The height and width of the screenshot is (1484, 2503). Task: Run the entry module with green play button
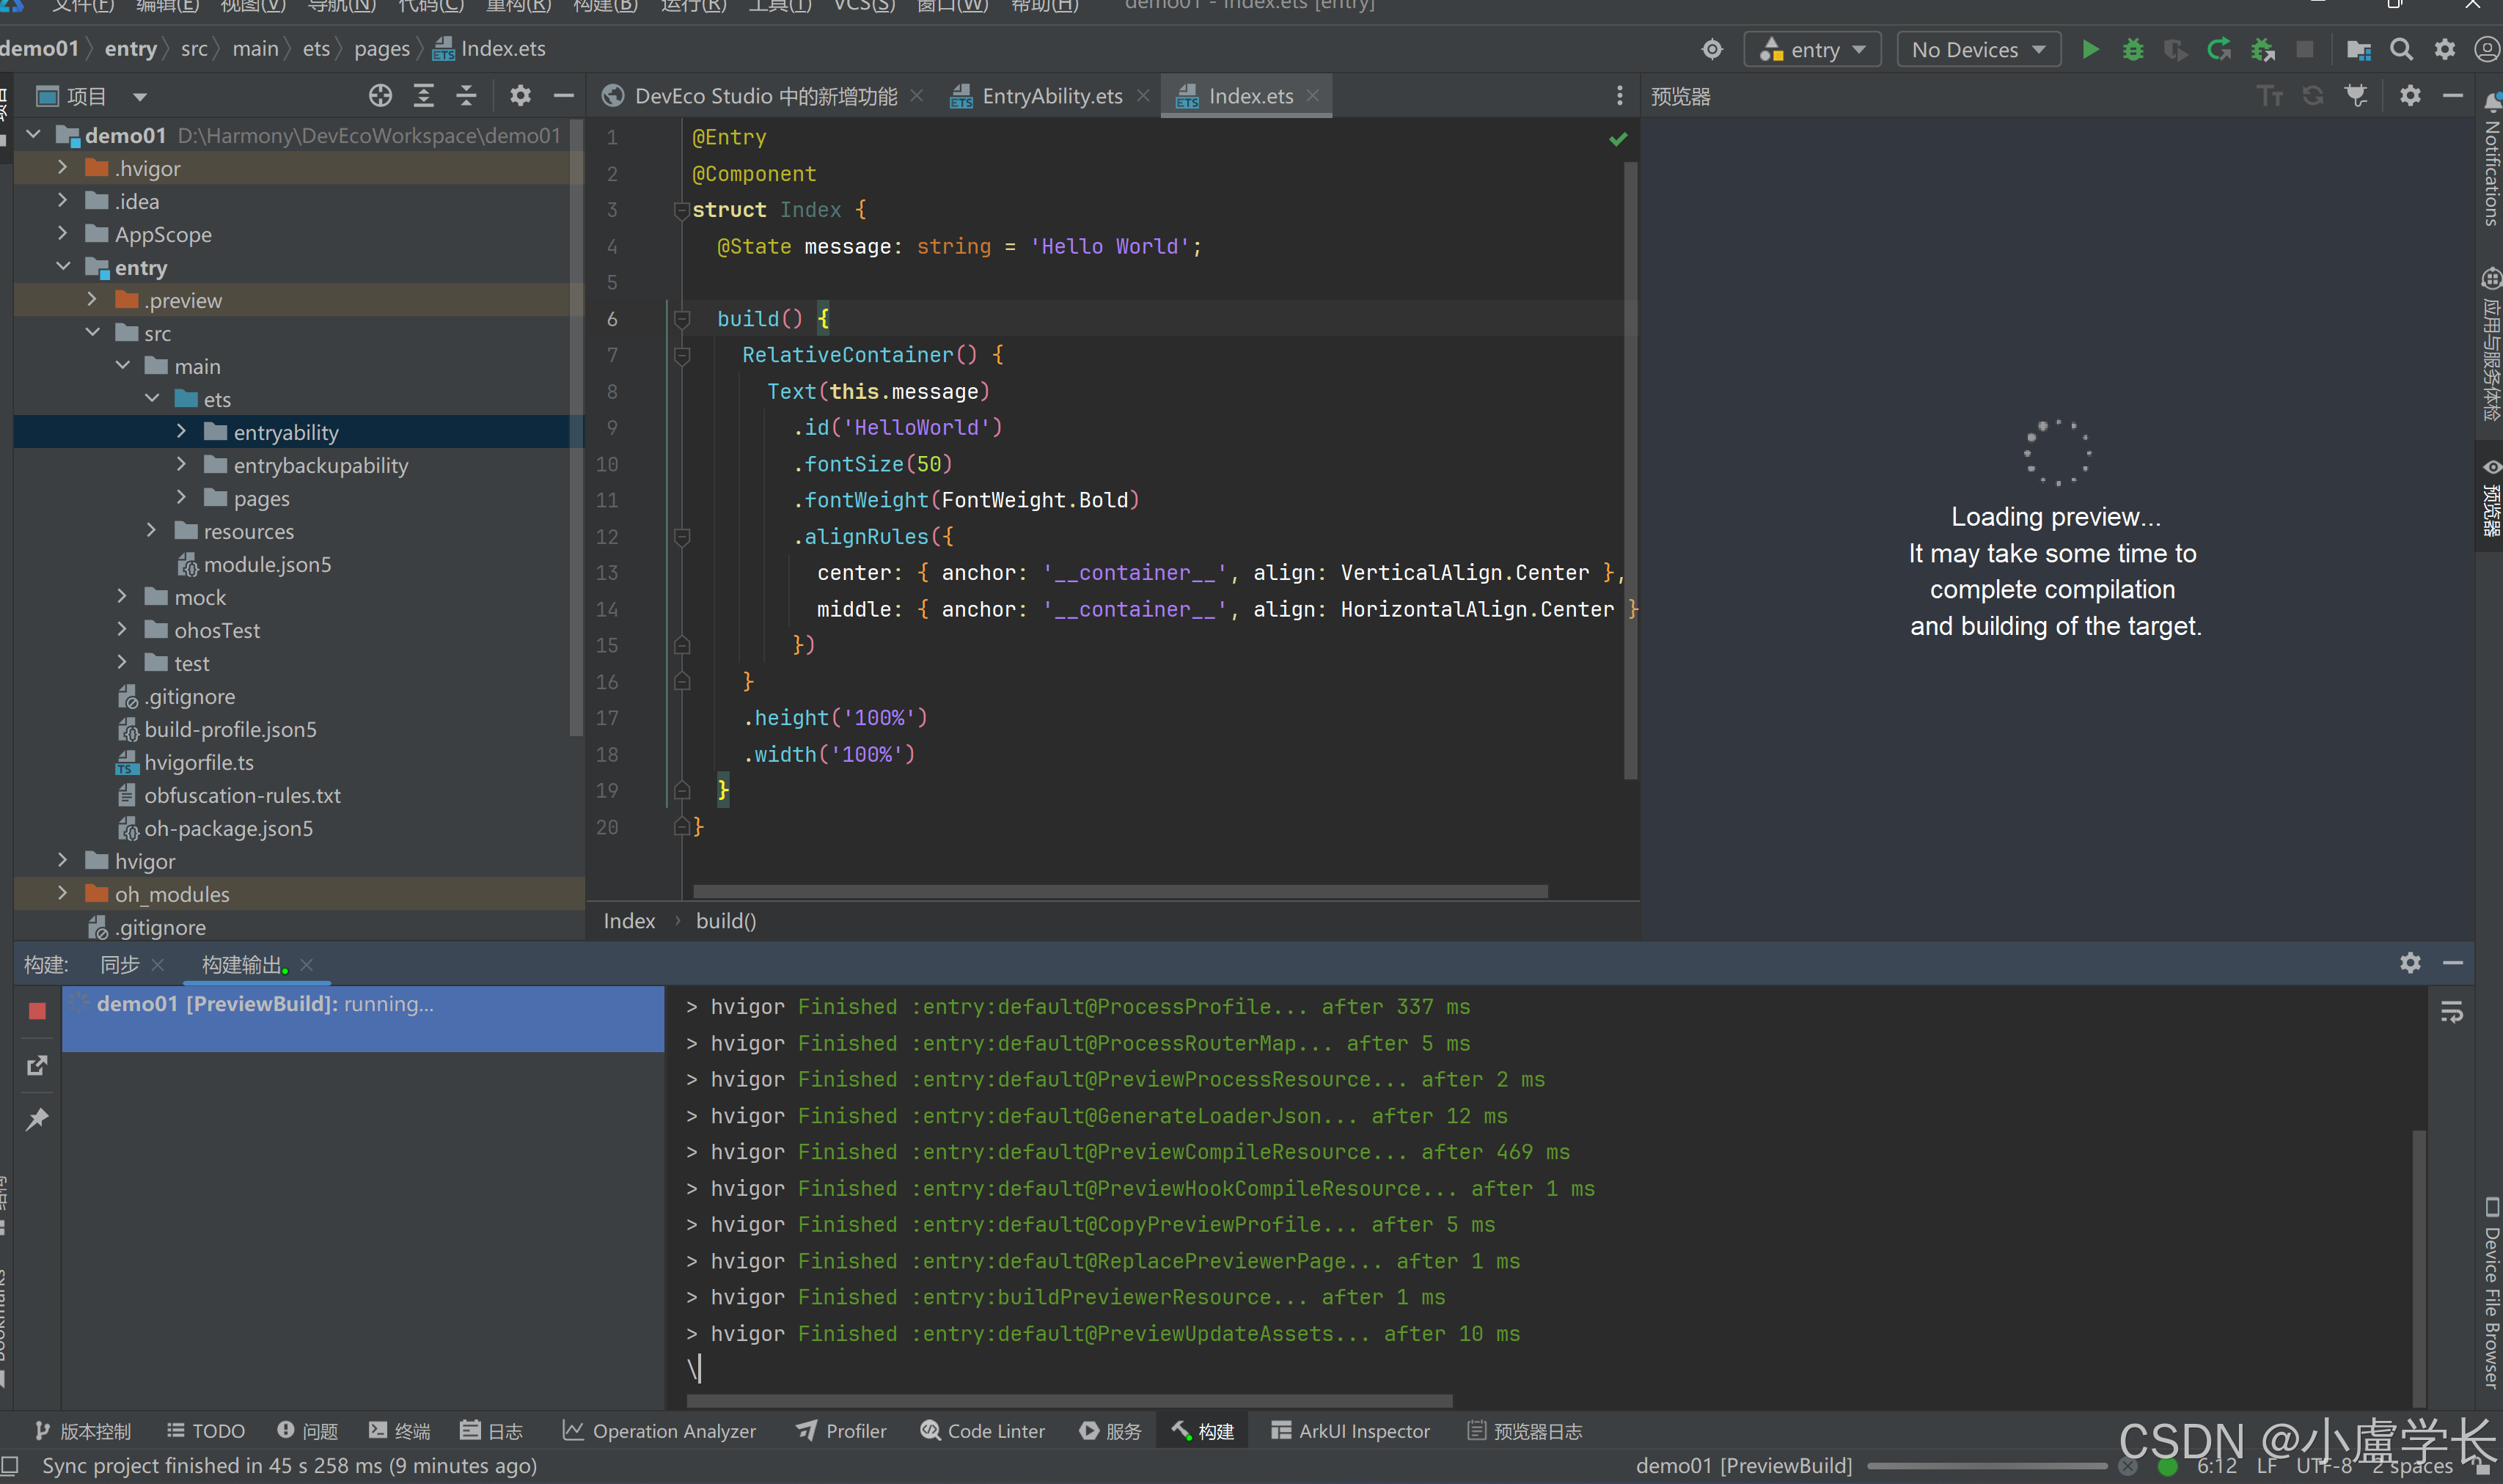[2090, 49]
